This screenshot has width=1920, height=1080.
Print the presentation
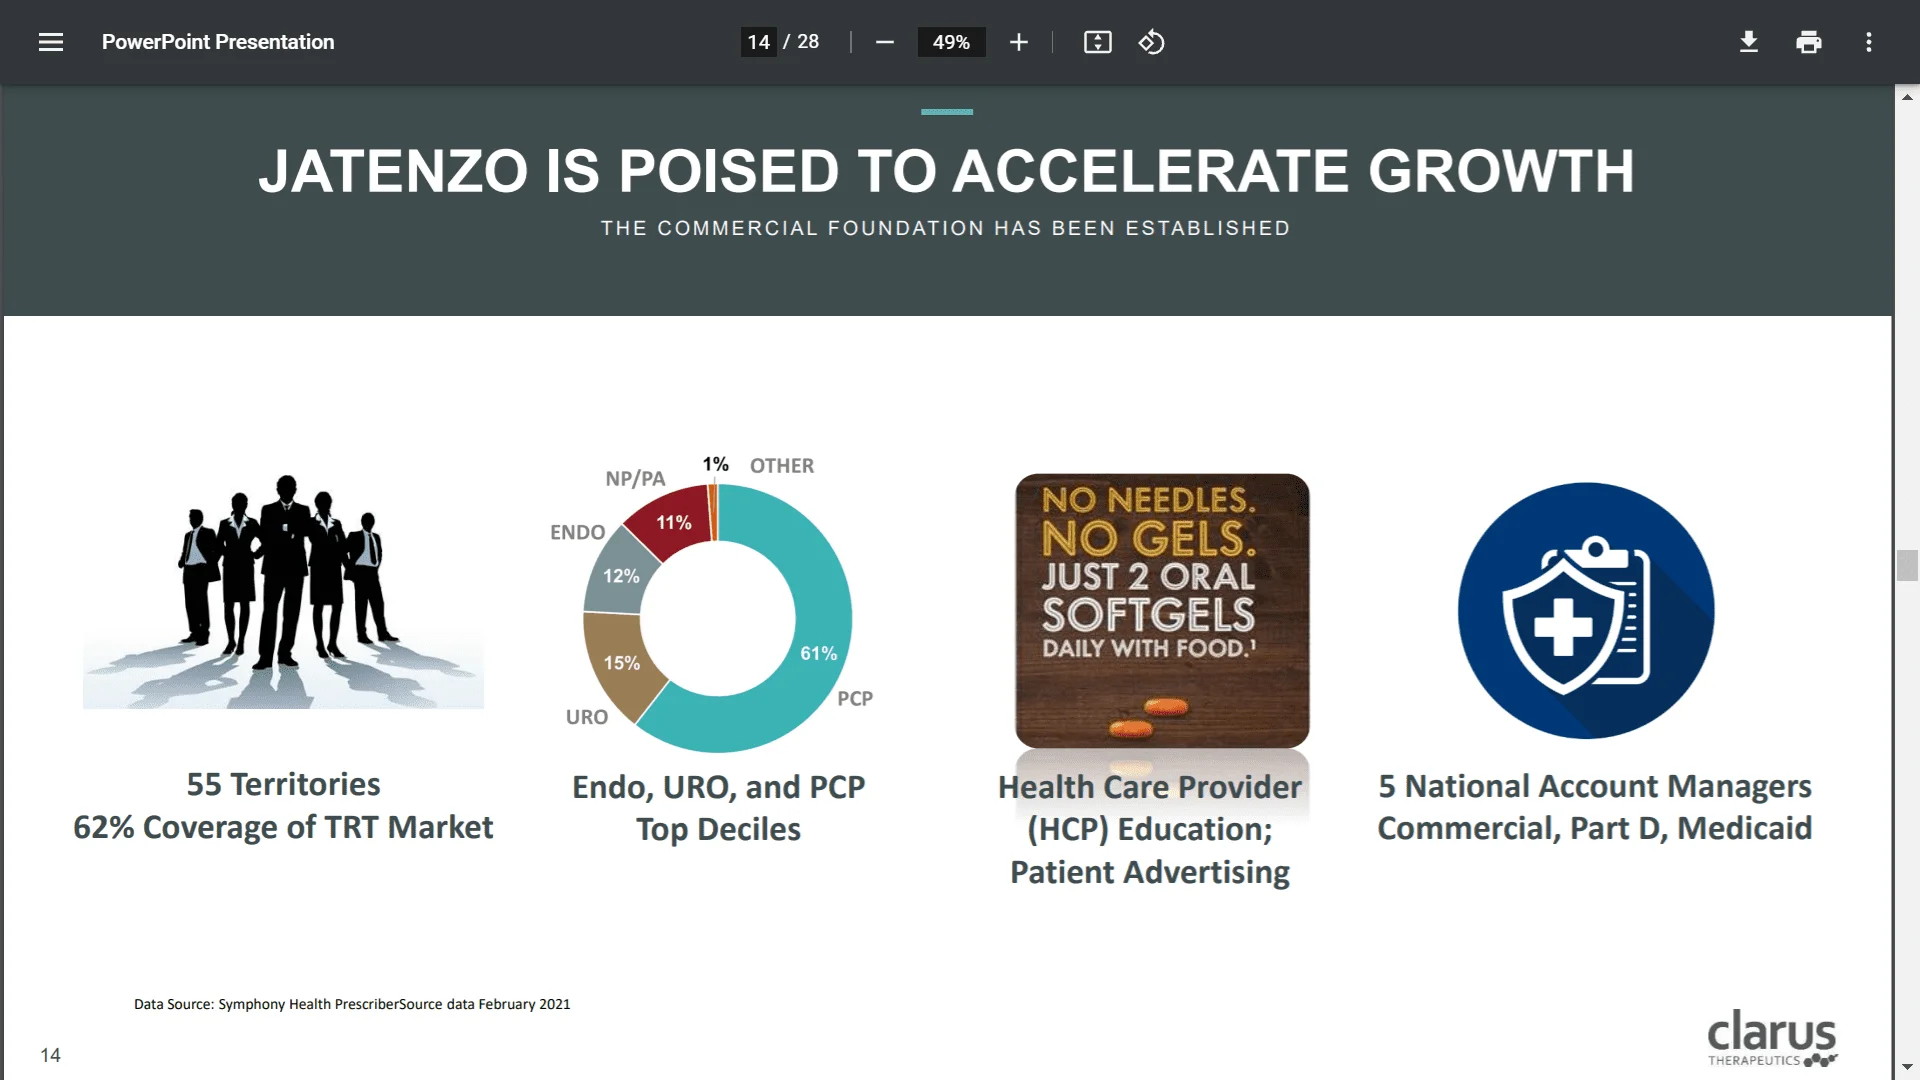(x=1808, y=42)
